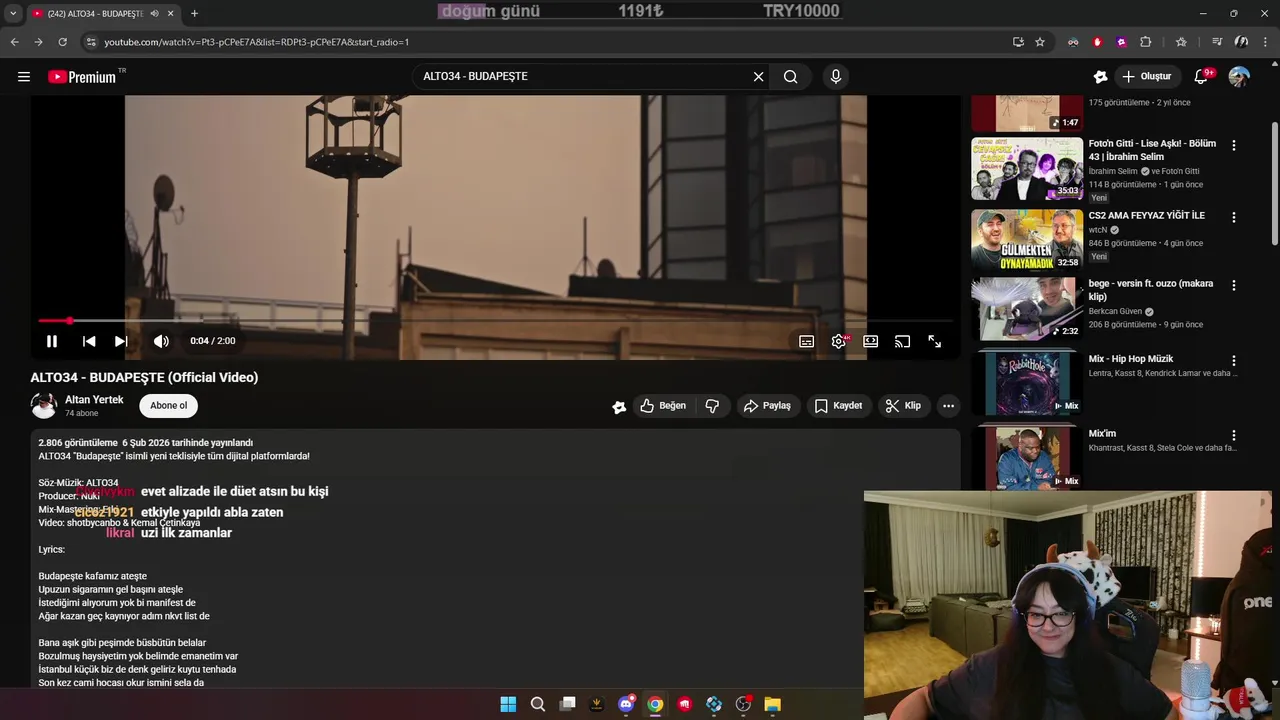Open a new browser tab
The width and height of the screenshot is (1280, 720).
click(194, 14)
